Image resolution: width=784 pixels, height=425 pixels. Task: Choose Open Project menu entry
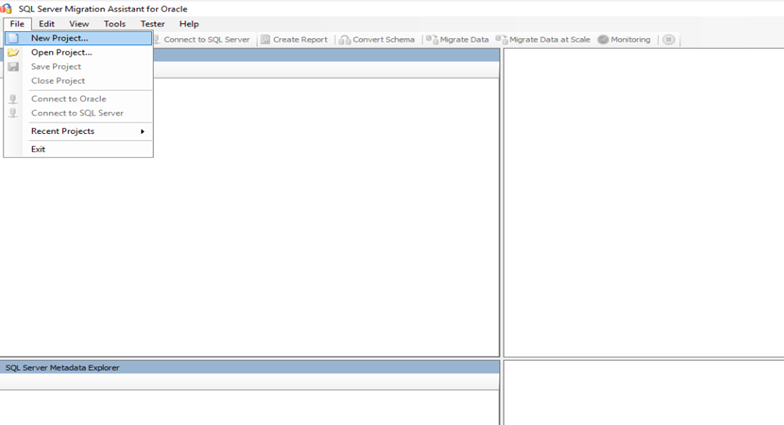click(x=78, y=52)
